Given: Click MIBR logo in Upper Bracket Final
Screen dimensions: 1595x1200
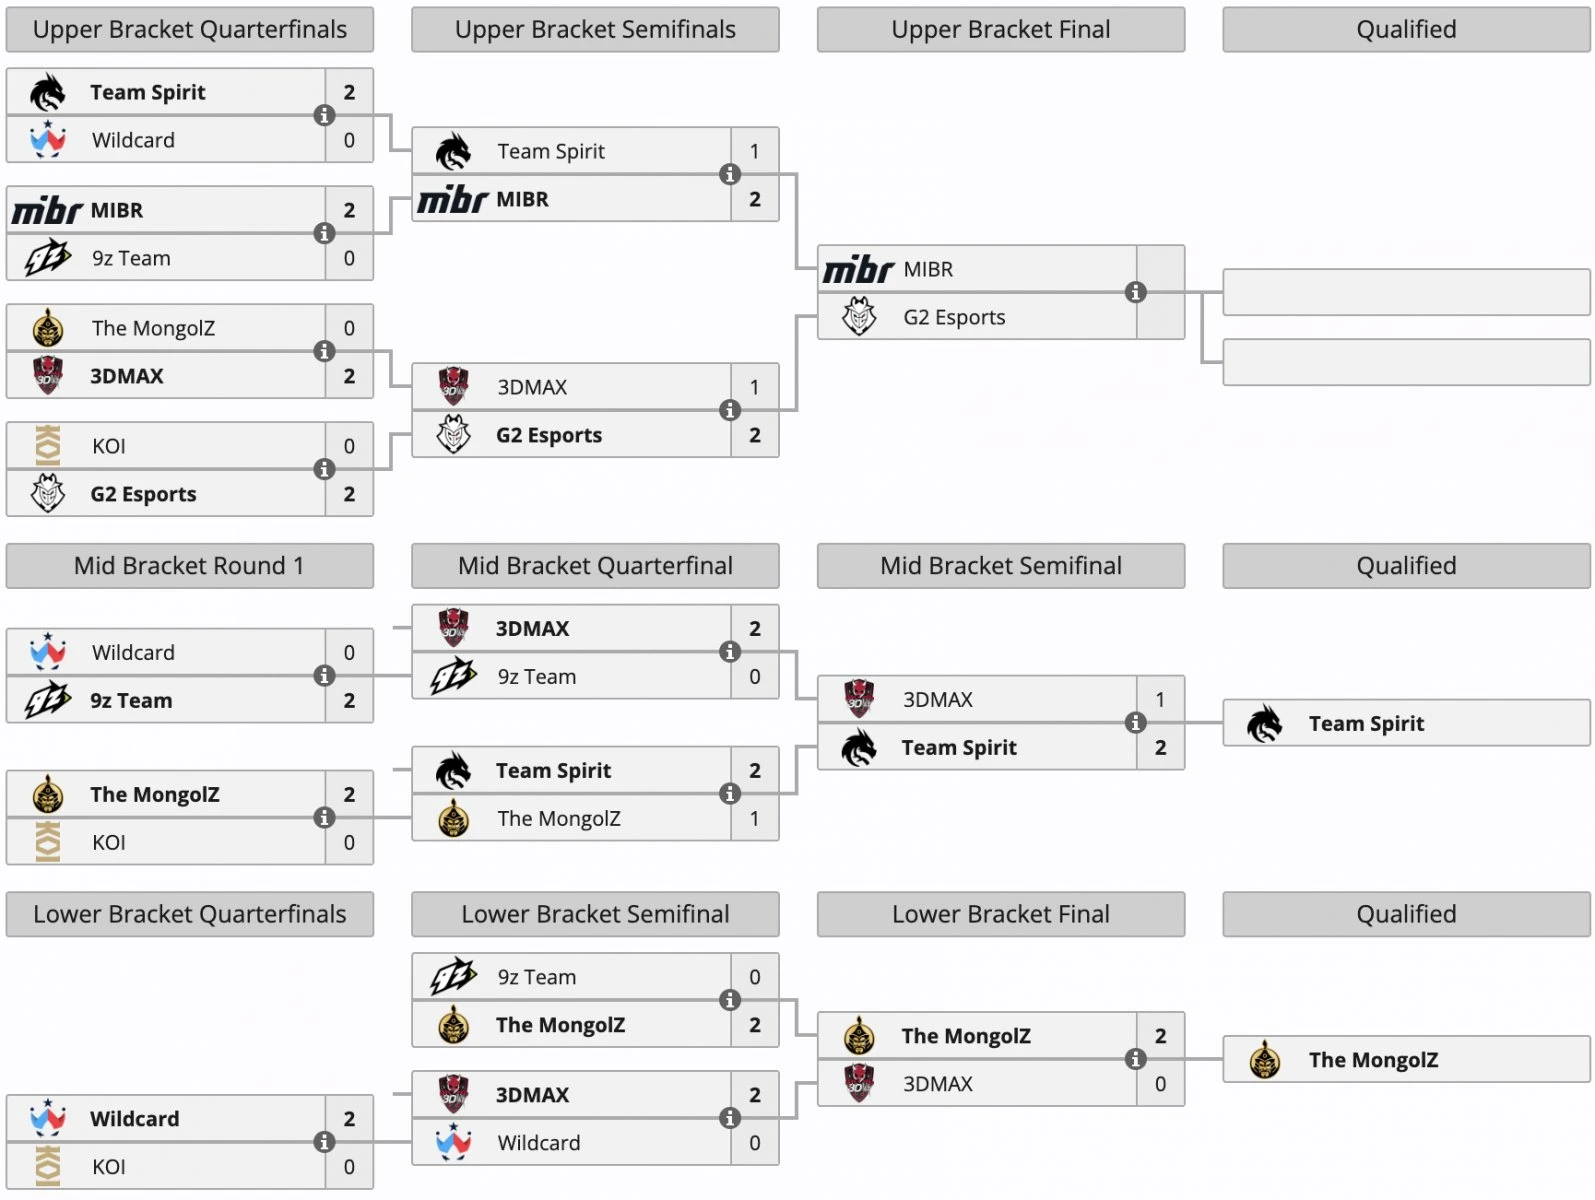Looking at the screenshot, I should (858, 269).
